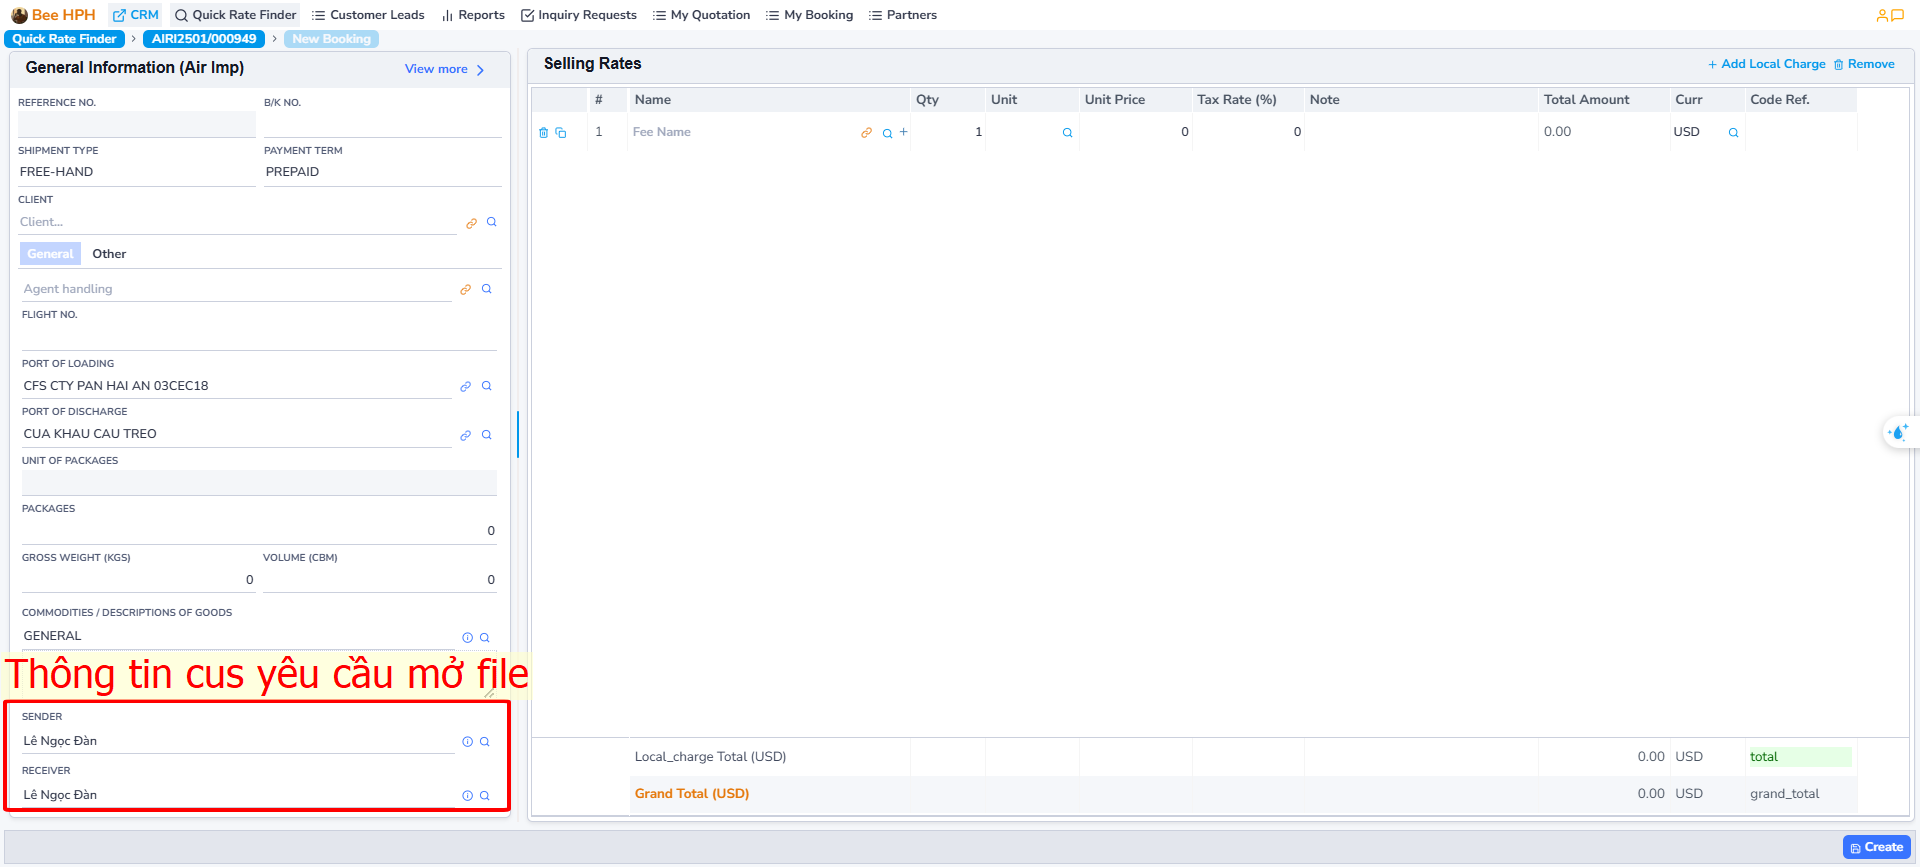The image size is (1920, 867).
Task: Expand View more in General Information
Action: click(x=445, y=69)
